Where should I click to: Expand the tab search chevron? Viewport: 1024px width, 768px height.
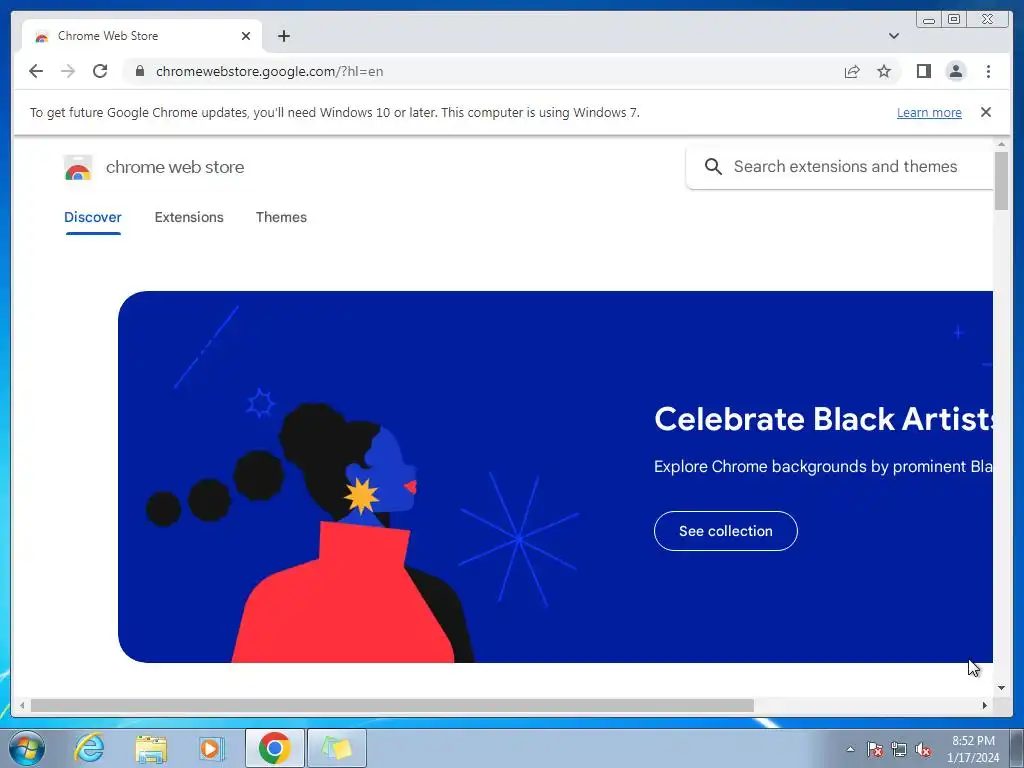point(894,36)
